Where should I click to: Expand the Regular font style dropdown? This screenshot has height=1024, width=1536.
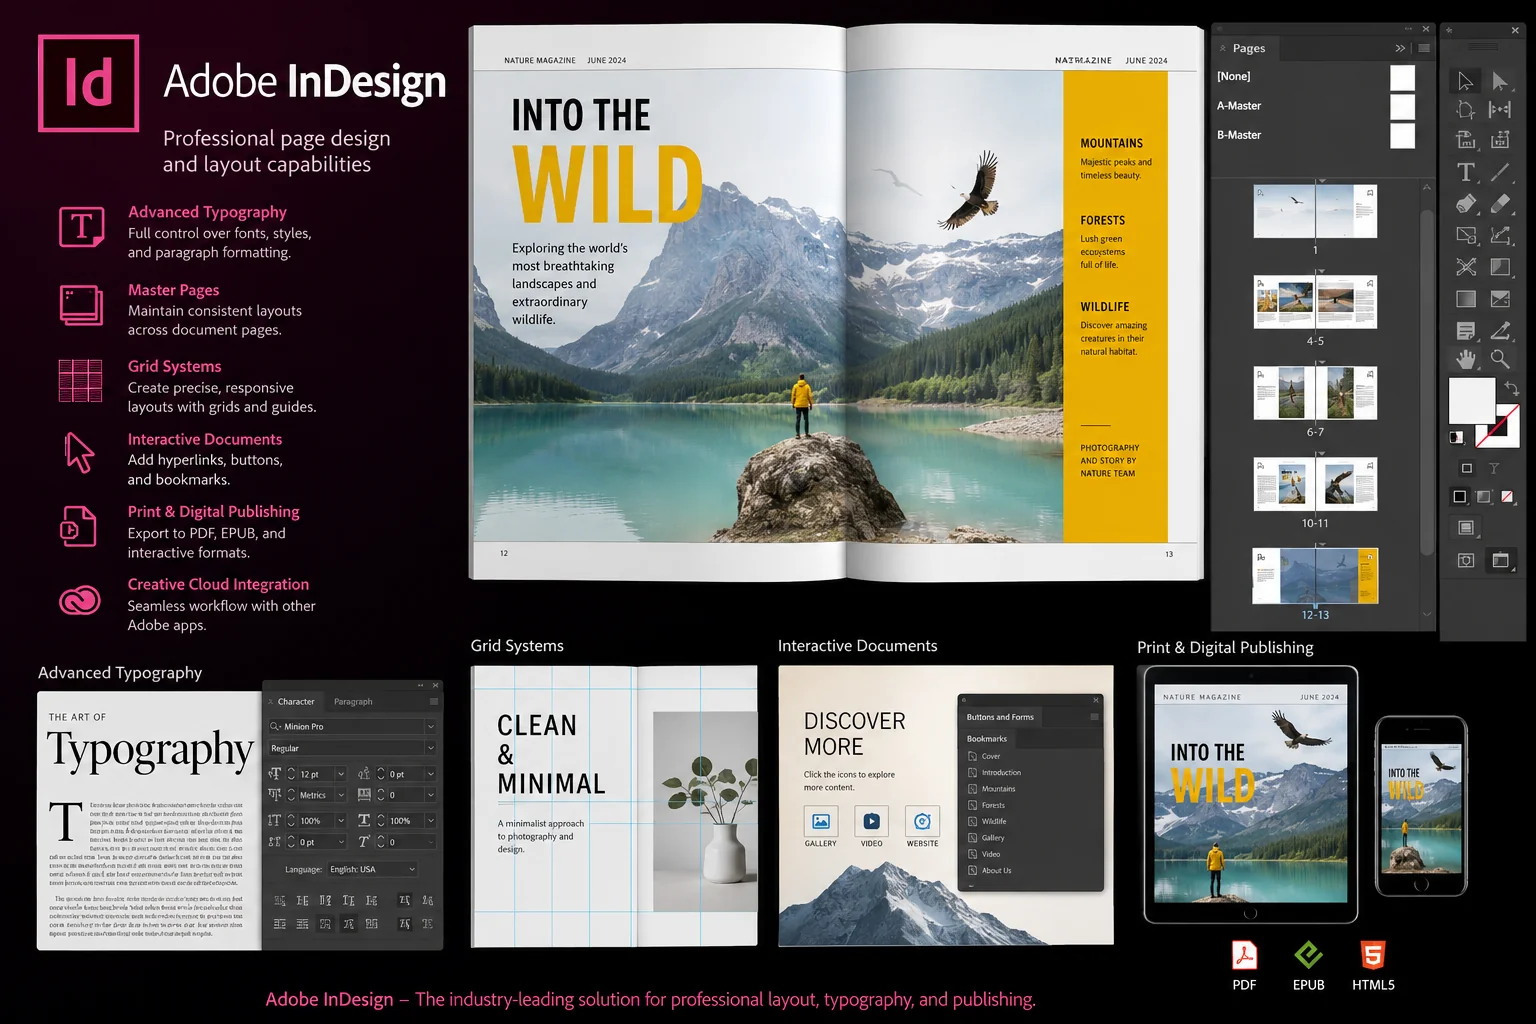coord(351,748)
